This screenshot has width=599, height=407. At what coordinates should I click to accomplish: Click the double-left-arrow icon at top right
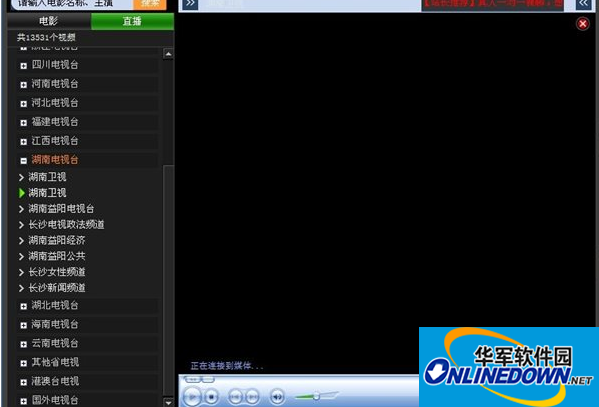(583, 4)
